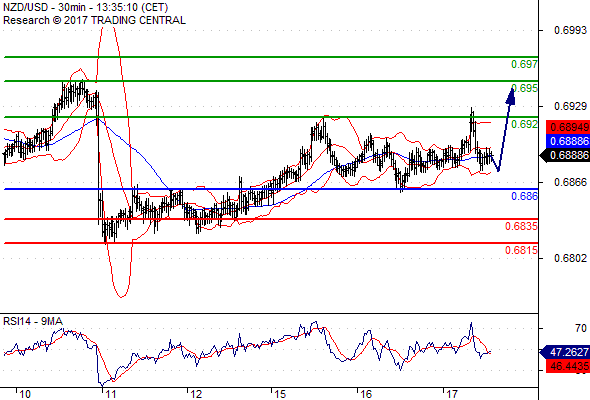Select the 0.697 resistance level label
The width and height of the screenshot is (590, 400).
tap(525, 64)
